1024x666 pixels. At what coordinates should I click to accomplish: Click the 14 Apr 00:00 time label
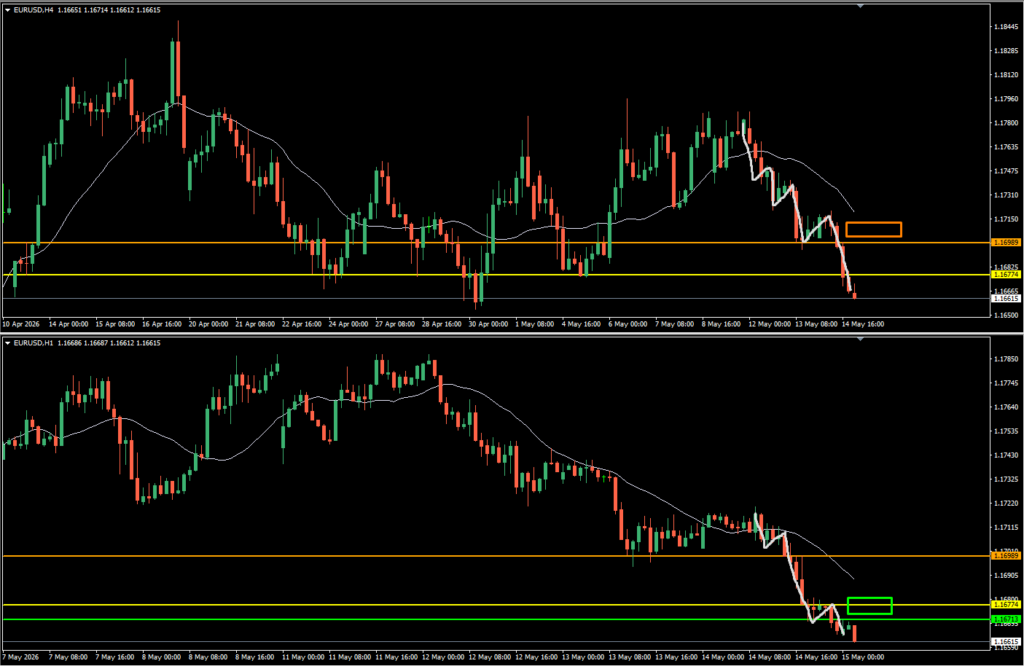(69, 324)
